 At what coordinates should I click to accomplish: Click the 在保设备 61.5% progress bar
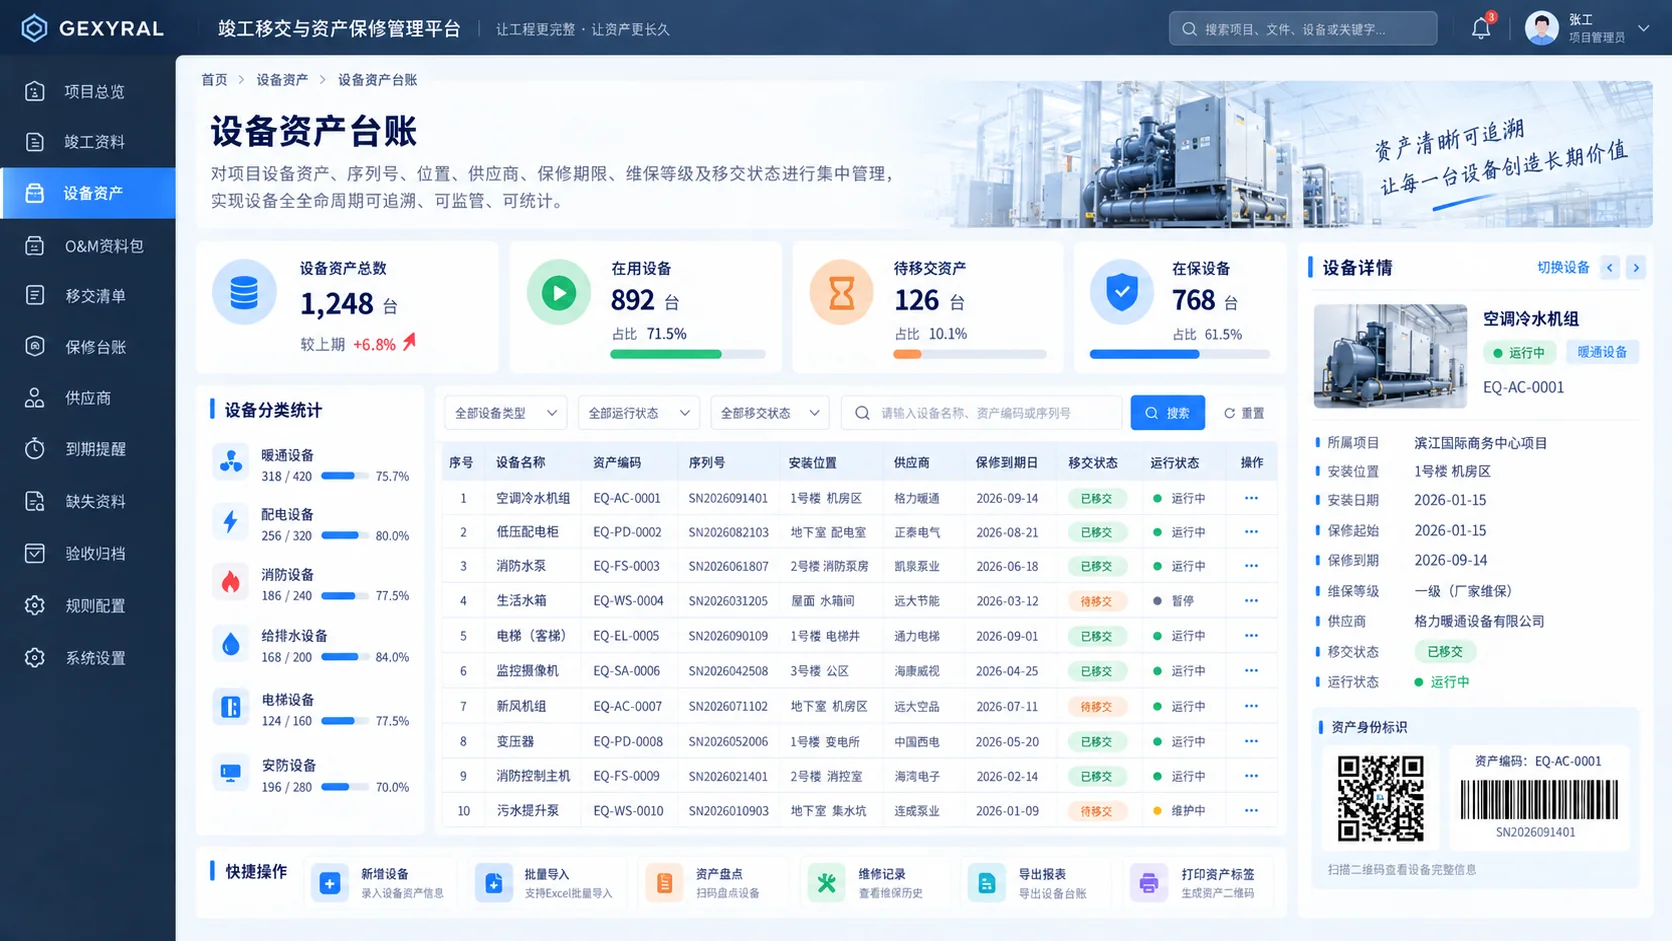[1180, 354]
